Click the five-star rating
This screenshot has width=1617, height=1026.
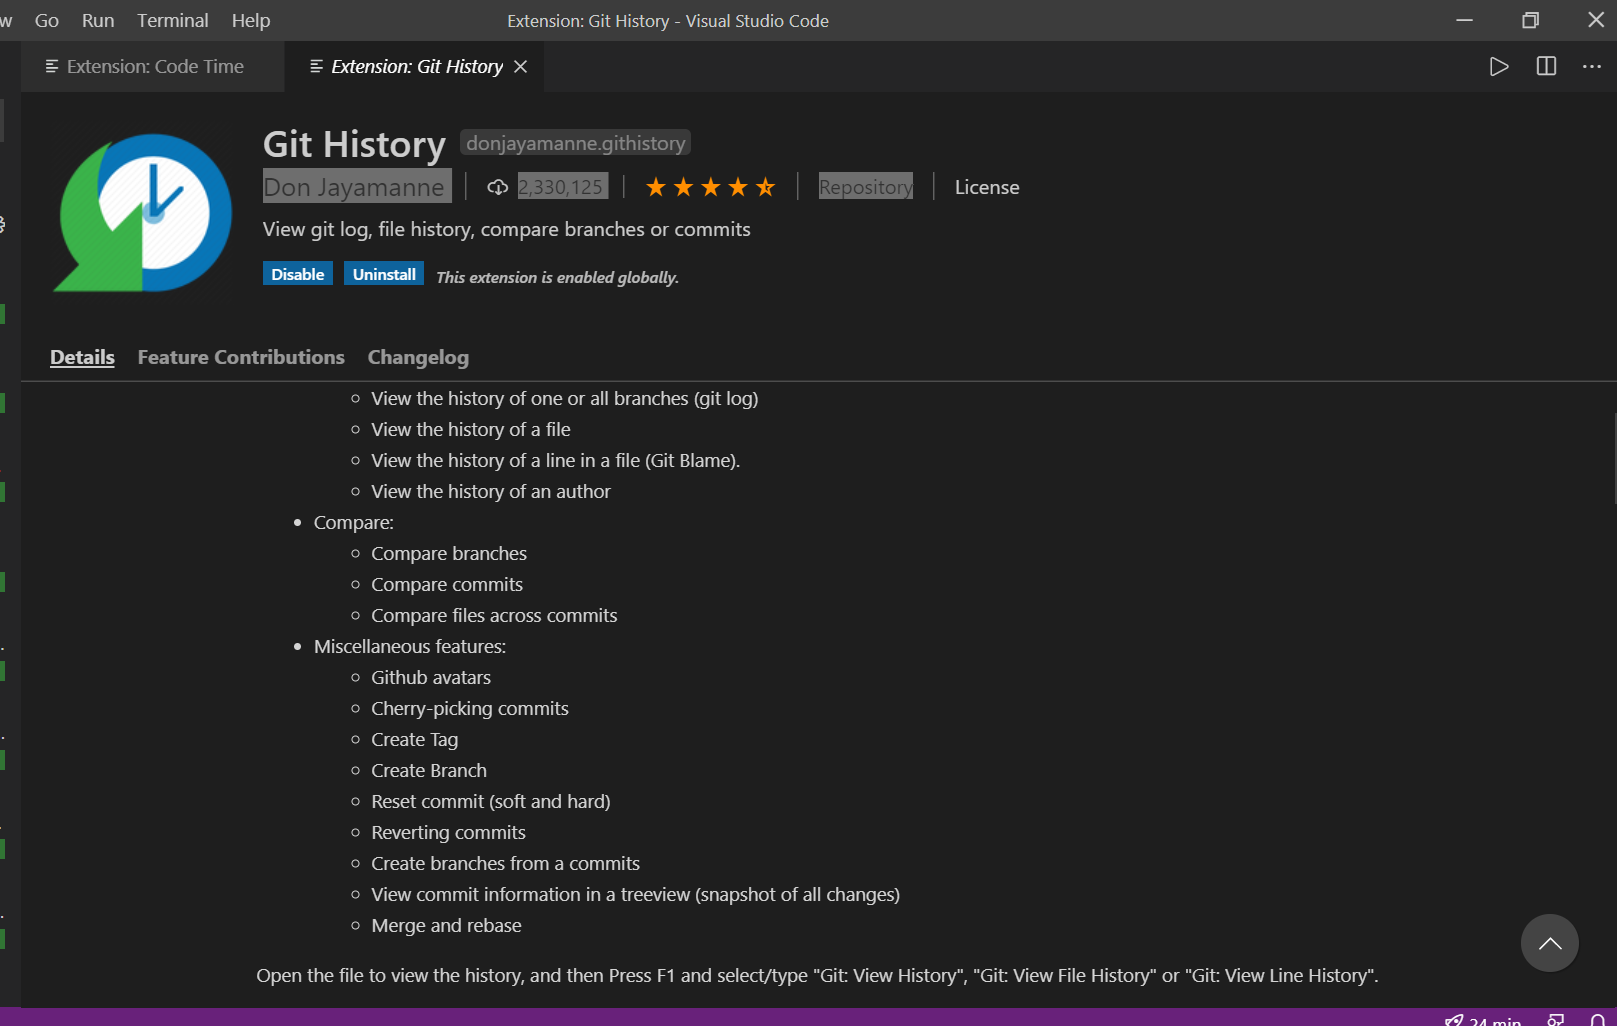pyautogui.click(x=710, y=187)
